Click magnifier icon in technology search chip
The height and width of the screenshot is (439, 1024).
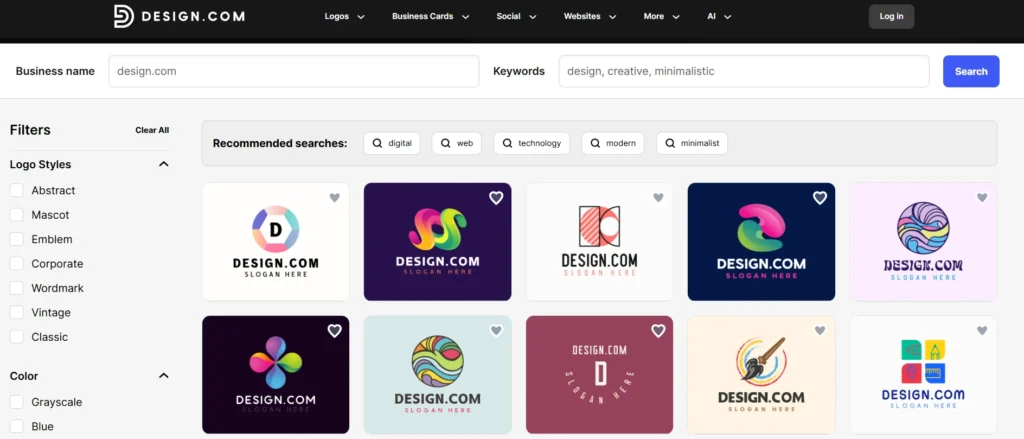[x=507, y=143]
